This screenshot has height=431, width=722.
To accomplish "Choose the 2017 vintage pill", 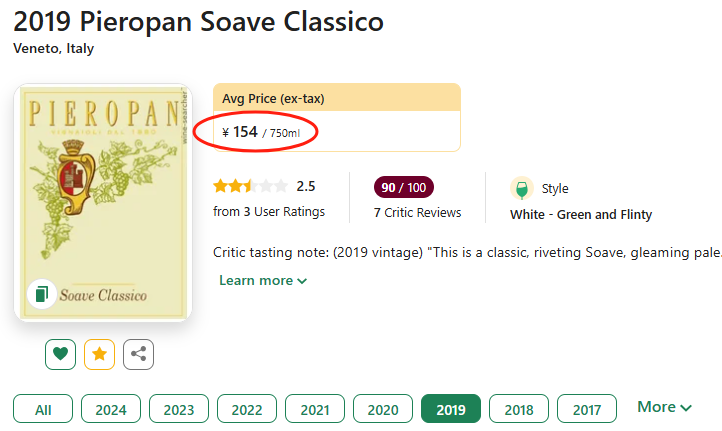I will [x=587, y=409].
